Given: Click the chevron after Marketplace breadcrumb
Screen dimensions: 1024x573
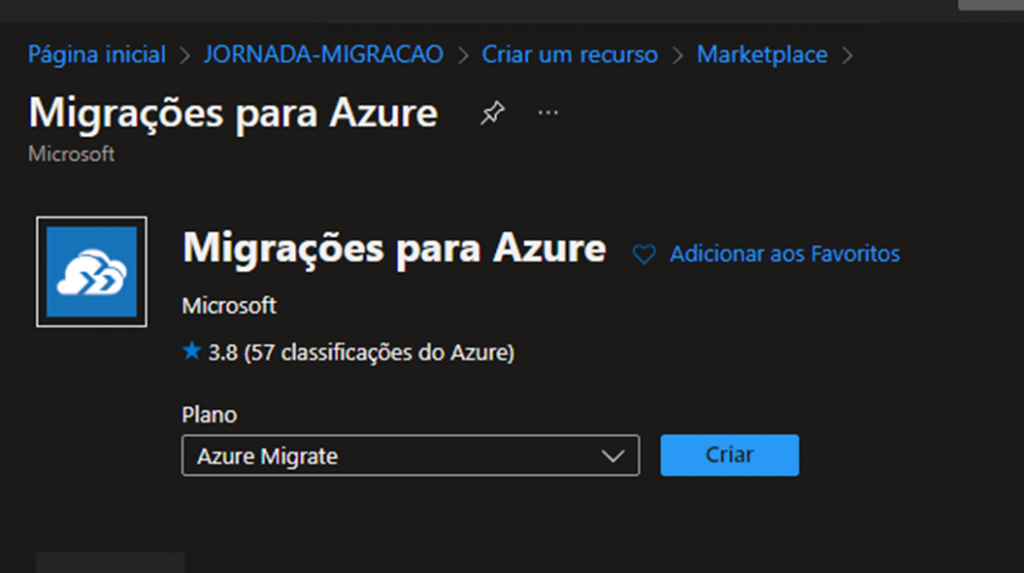Looking at the screenshot, I should tap(848, 54).
